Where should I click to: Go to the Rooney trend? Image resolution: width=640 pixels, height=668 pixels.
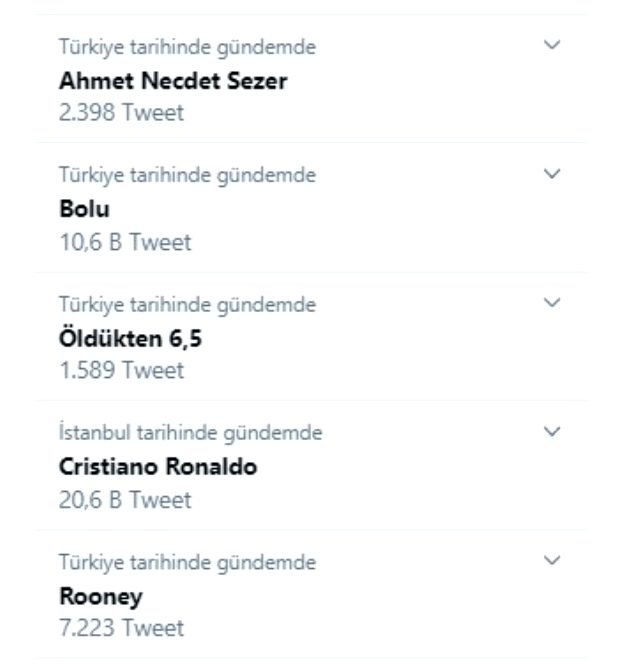pos(101,597)
